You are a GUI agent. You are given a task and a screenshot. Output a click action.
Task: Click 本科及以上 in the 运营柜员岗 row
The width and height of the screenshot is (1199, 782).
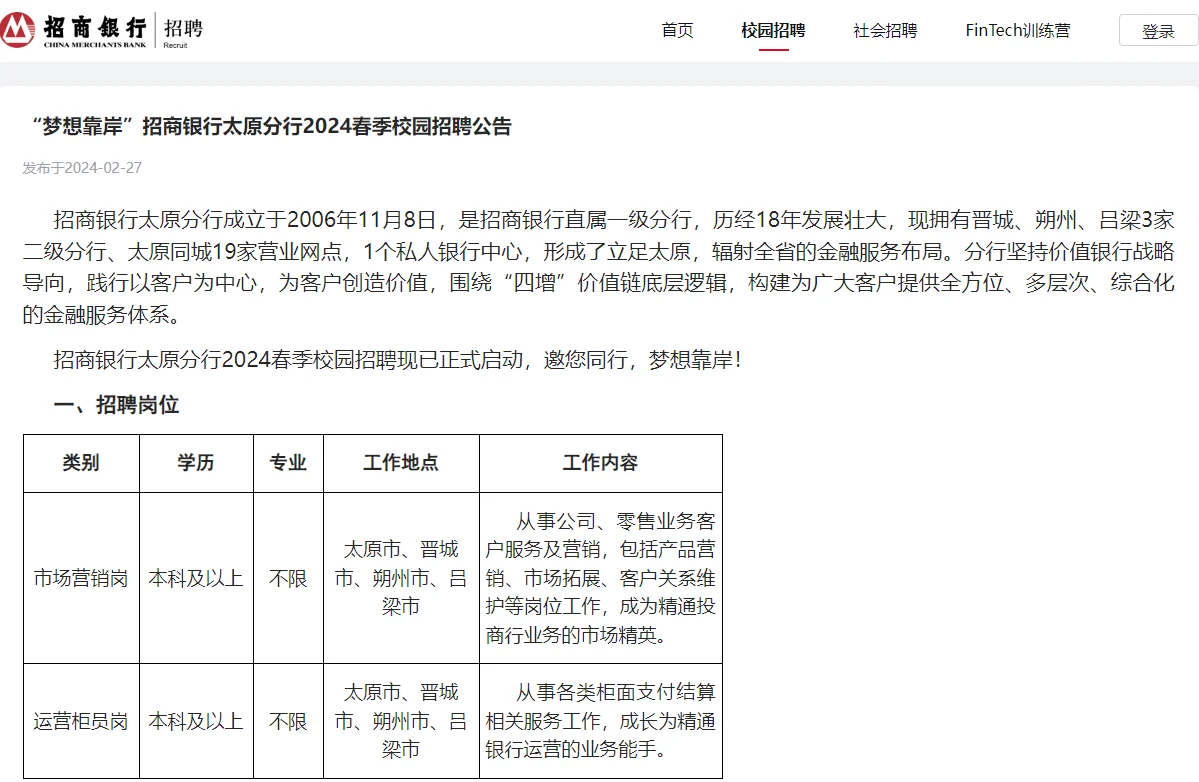coord(196,721)
